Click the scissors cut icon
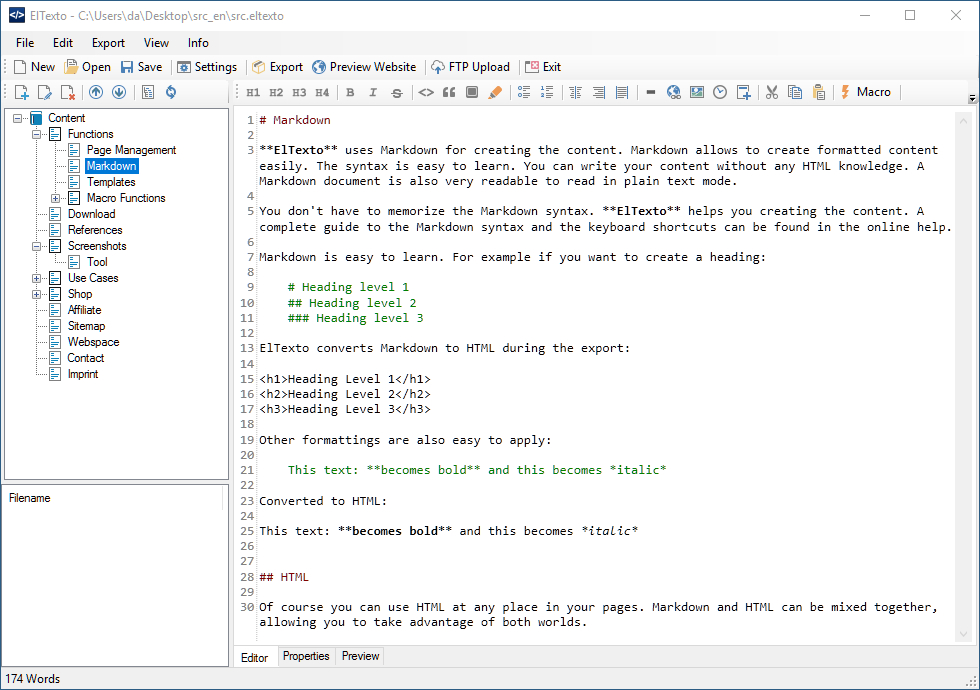This screenshot has height=690, width=980. click(x=771, y=93)
